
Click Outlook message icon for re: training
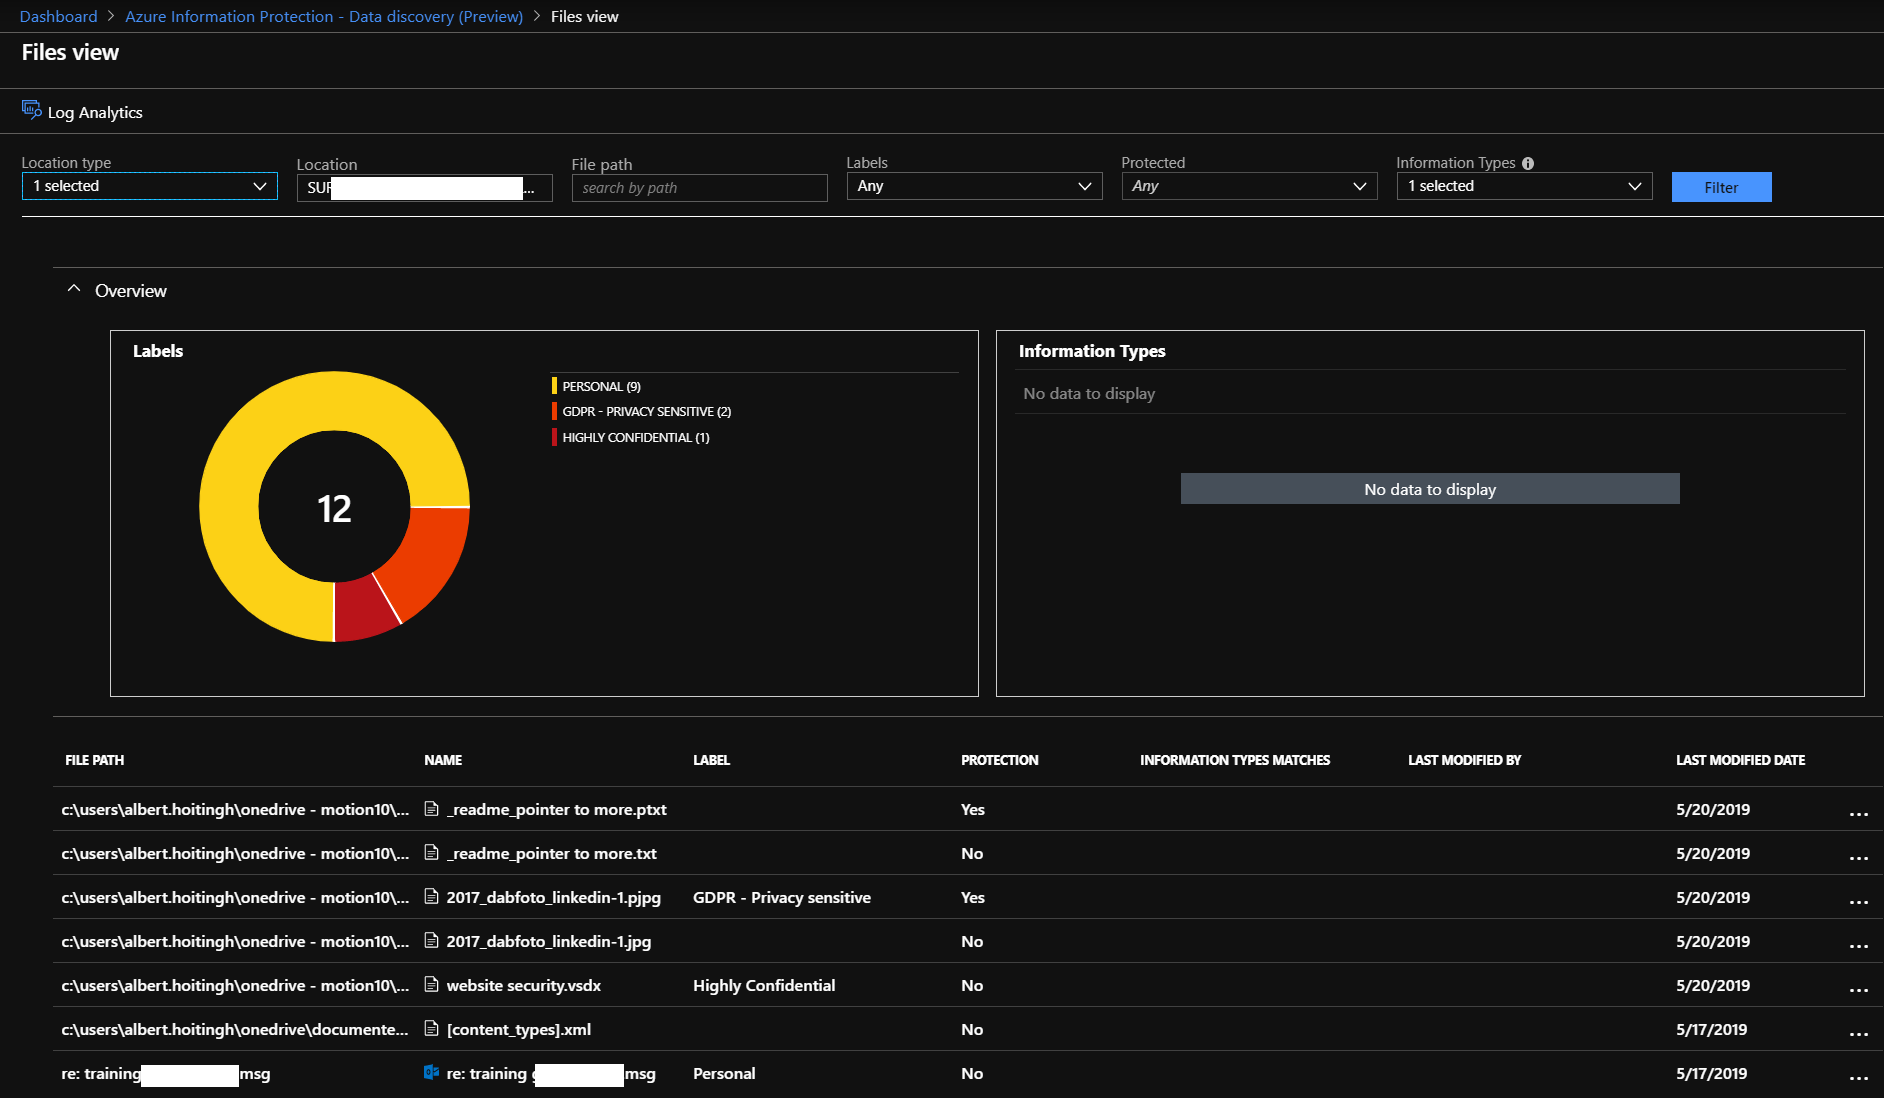point(432,1073)
